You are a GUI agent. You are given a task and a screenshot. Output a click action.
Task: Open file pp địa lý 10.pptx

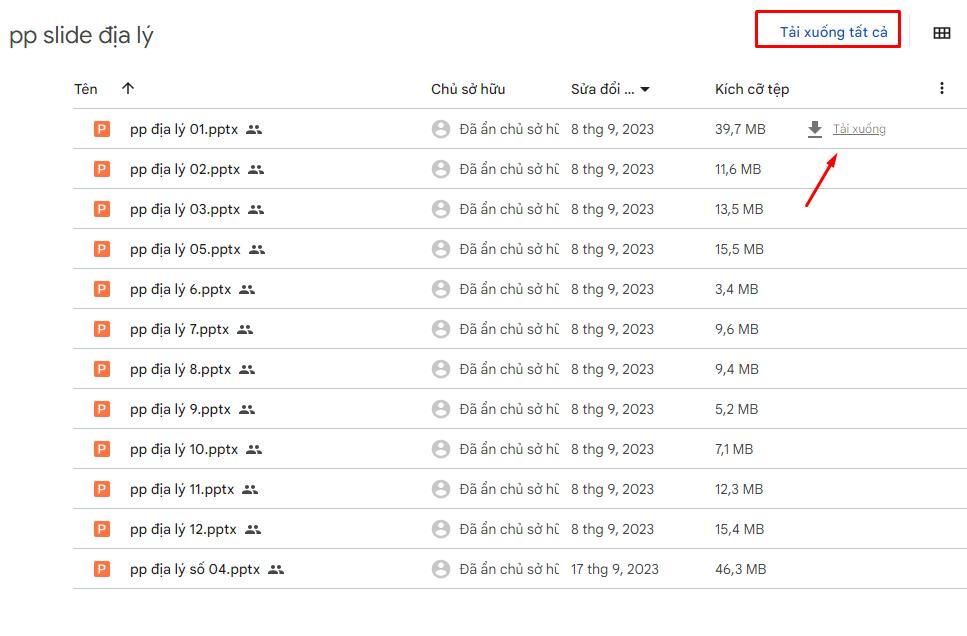pos(184,449)
